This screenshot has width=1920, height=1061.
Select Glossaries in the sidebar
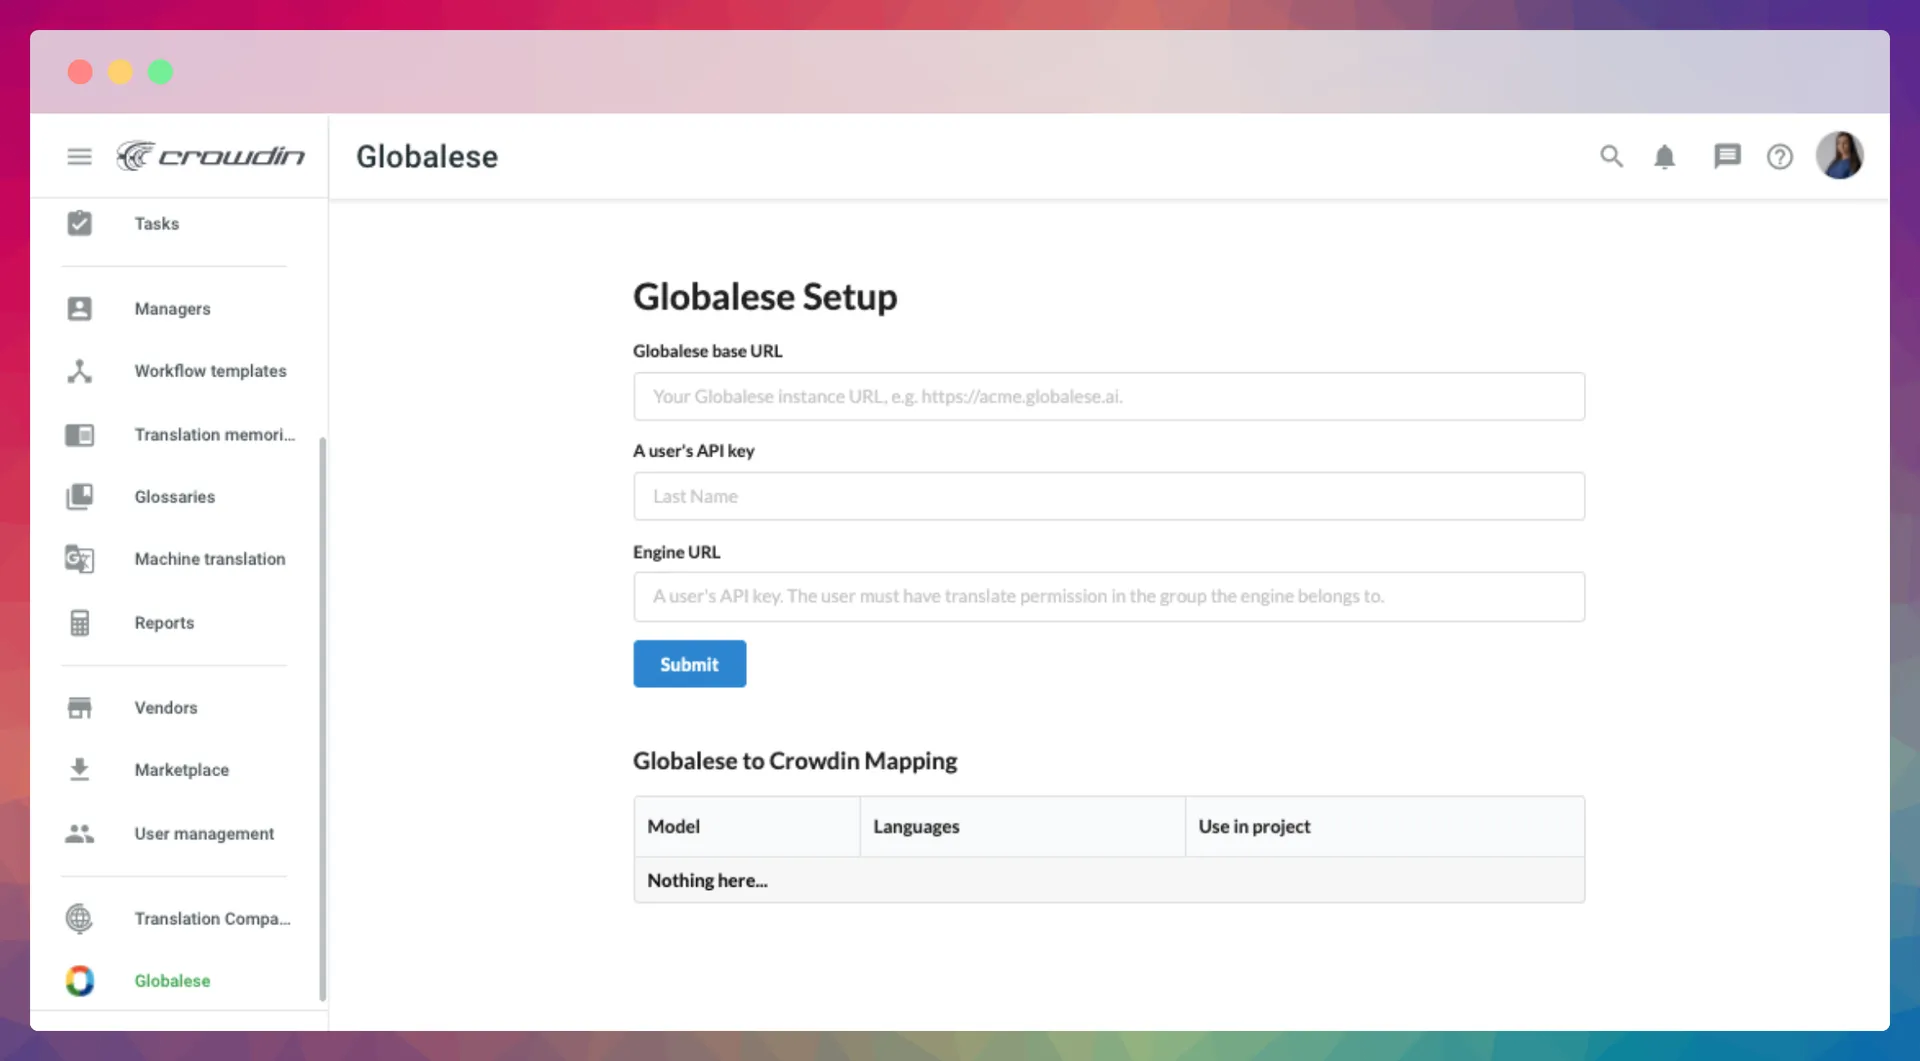pos(175,497)
